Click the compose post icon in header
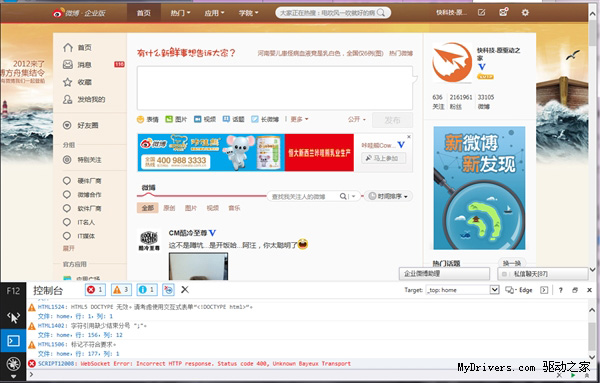Image resolution: width=600 pixels, height=383 pixels. point(481,13)
